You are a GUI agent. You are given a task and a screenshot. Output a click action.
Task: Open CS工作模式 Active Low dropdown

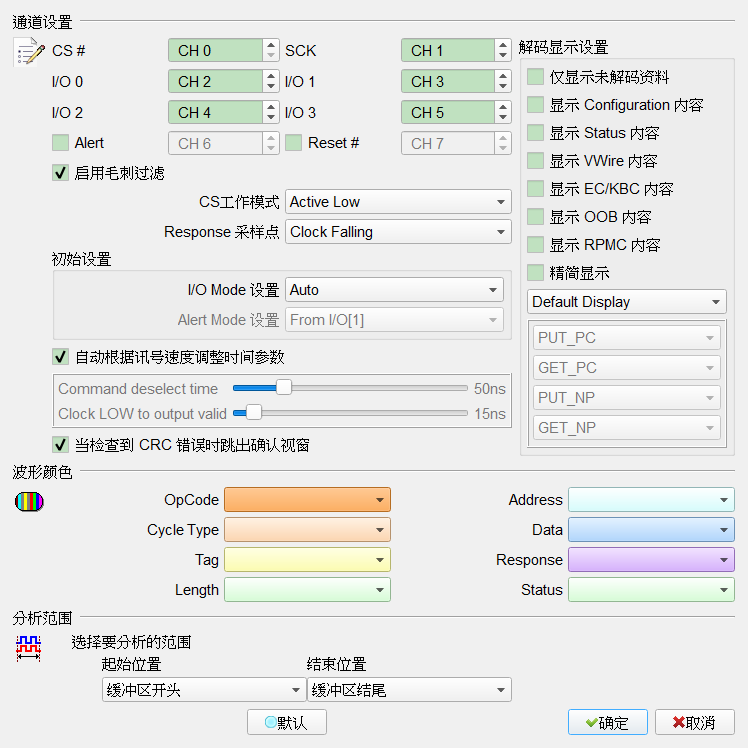coord(398,202)
